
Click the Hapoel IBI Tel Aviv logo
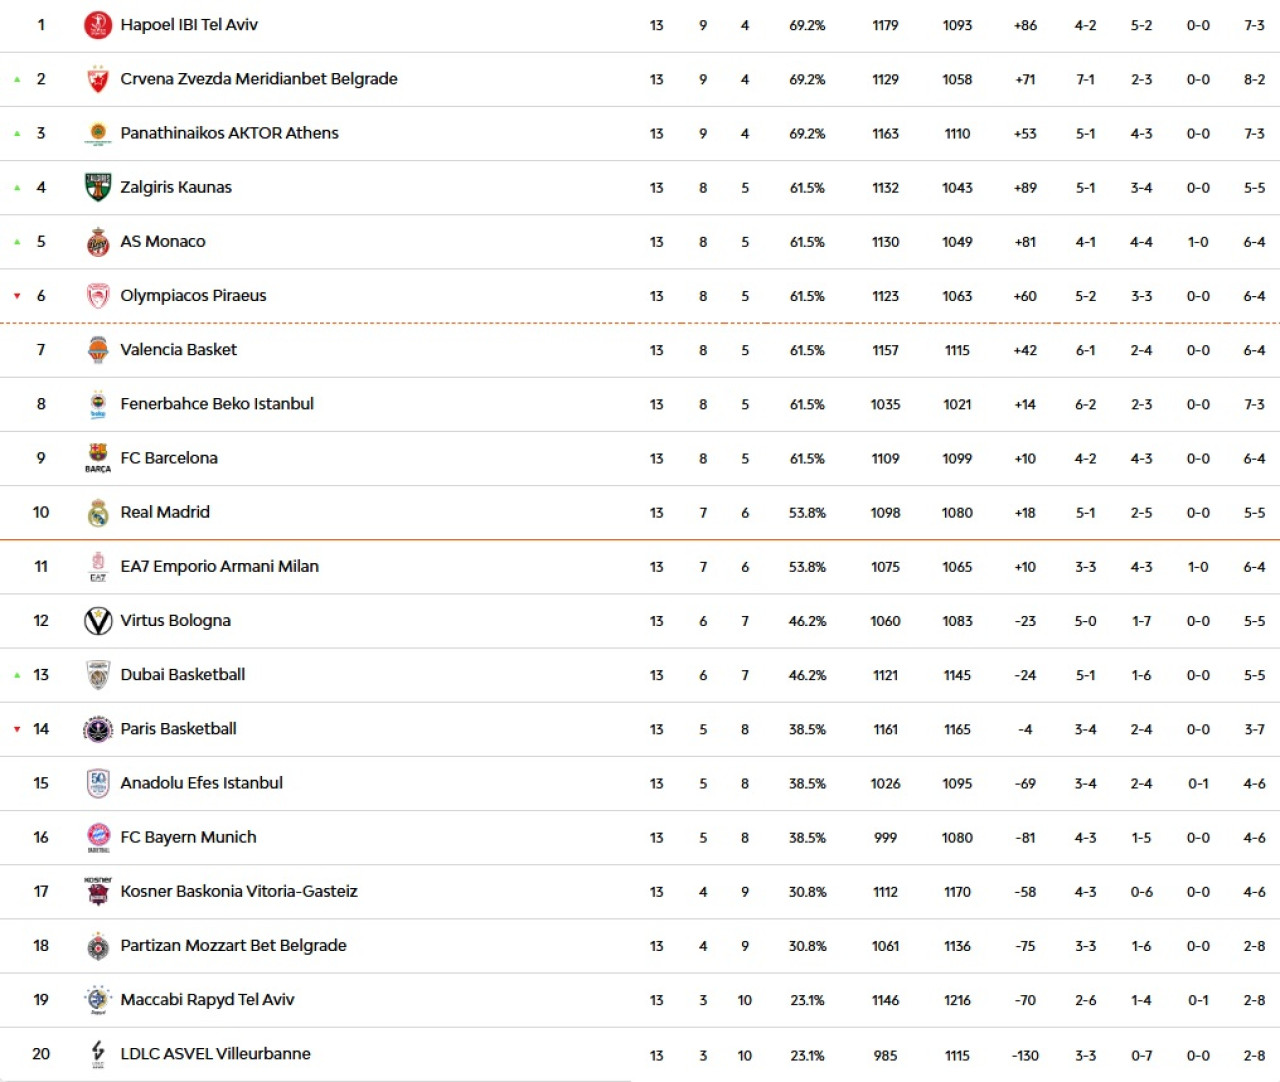click(98, 25)
